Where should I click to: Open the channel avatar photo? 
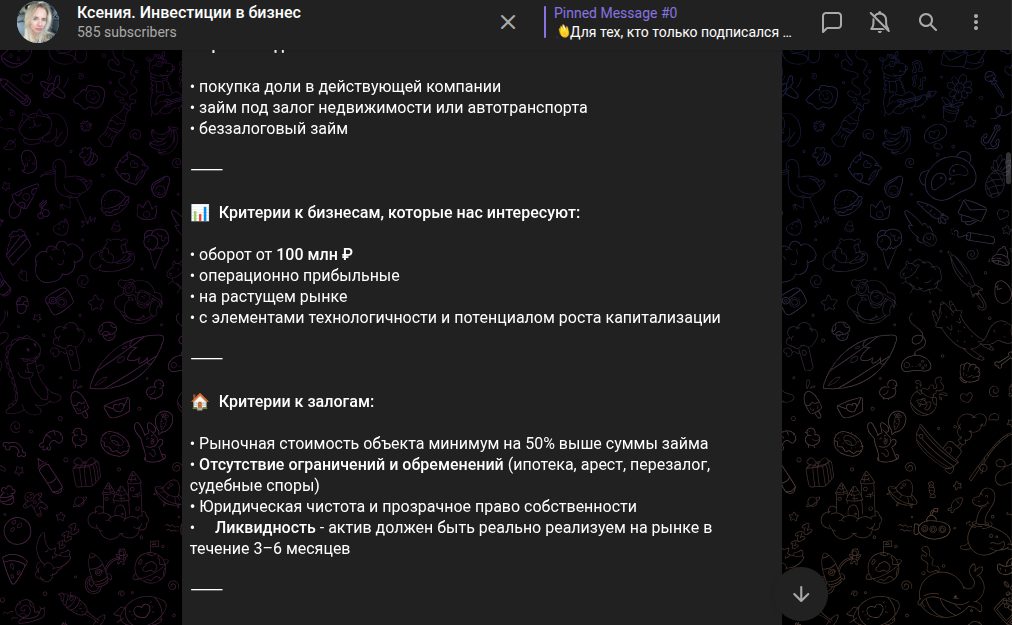(x=38, y=22)
